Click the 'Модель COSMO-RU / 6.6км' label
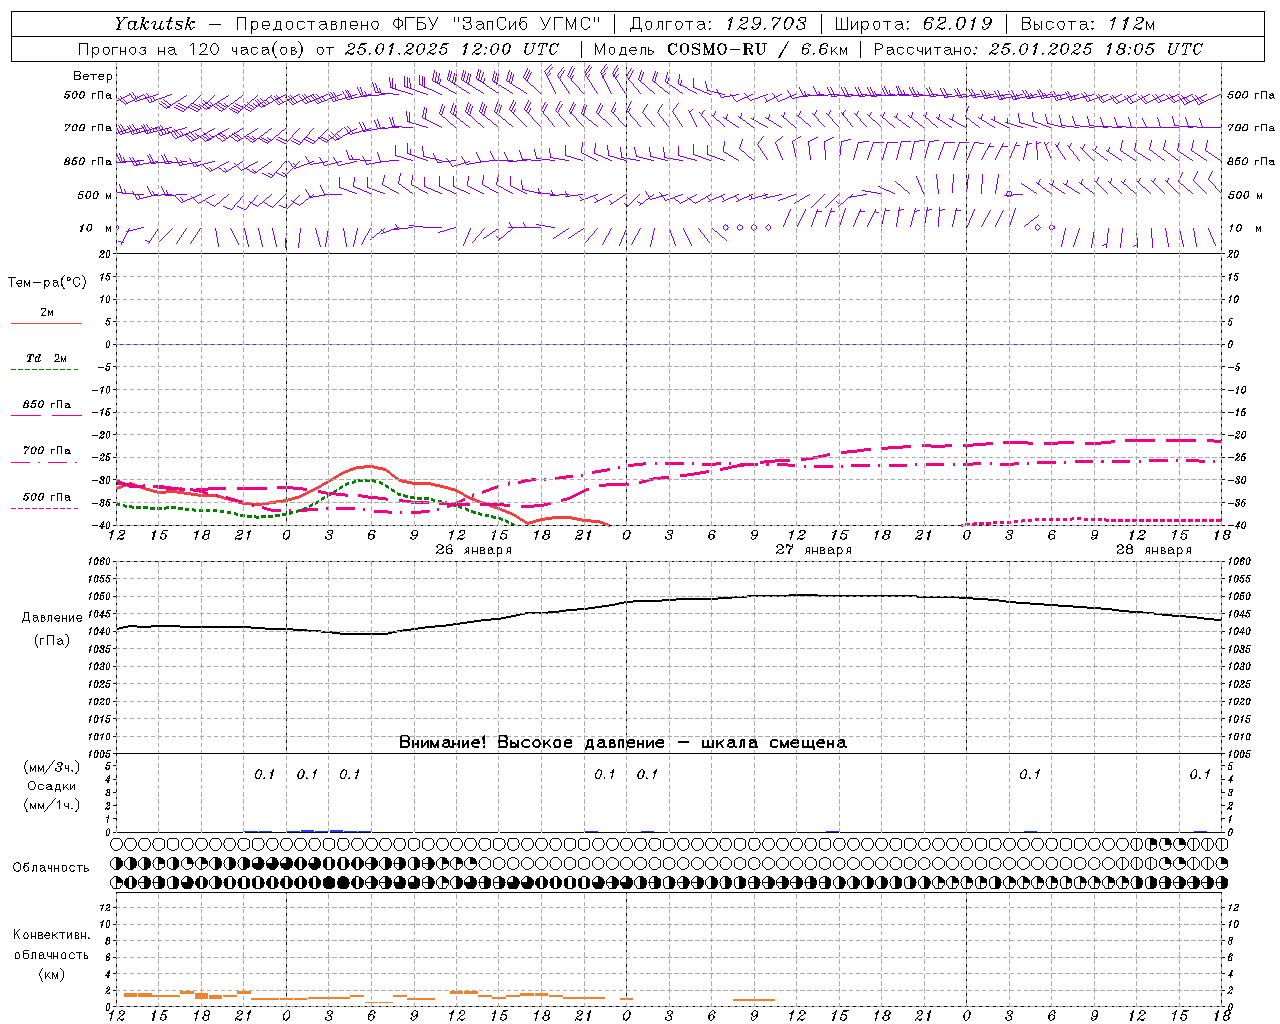Screen dimensions: 1280x1024 pos(720,49)
